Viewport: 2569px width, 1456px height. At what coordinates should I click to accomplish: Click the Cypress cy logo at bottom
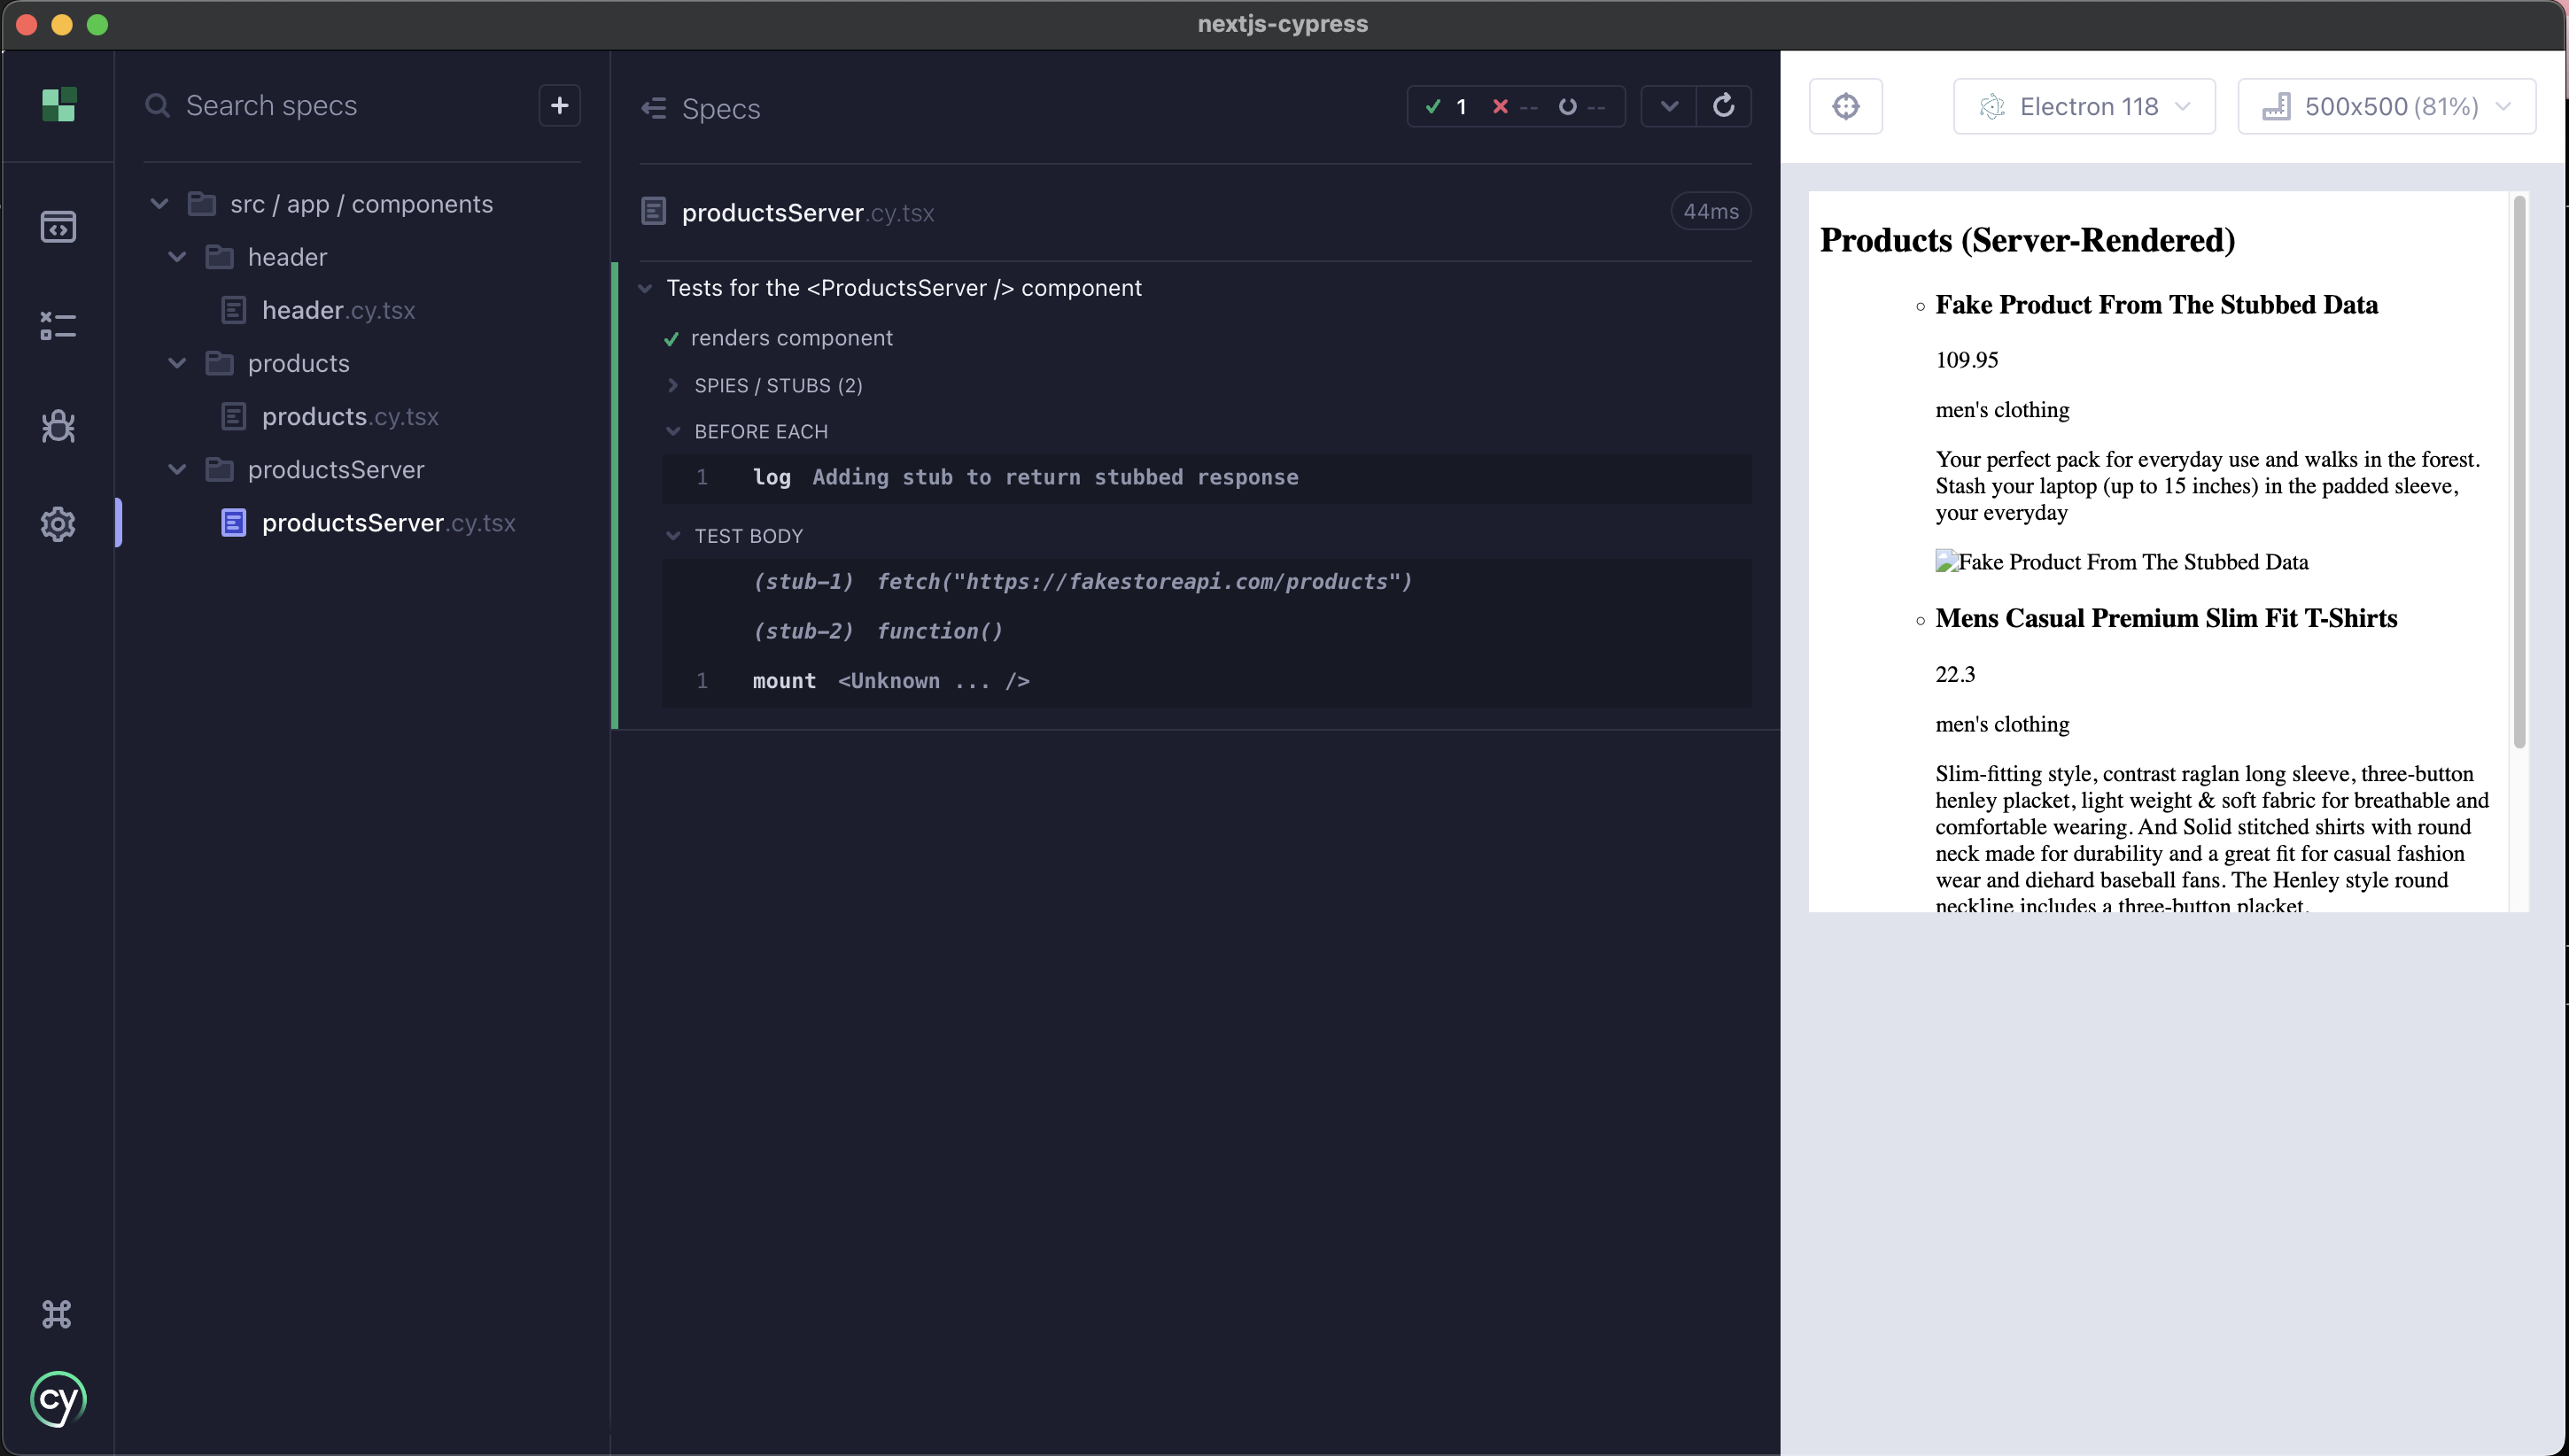coord(58,1399)
